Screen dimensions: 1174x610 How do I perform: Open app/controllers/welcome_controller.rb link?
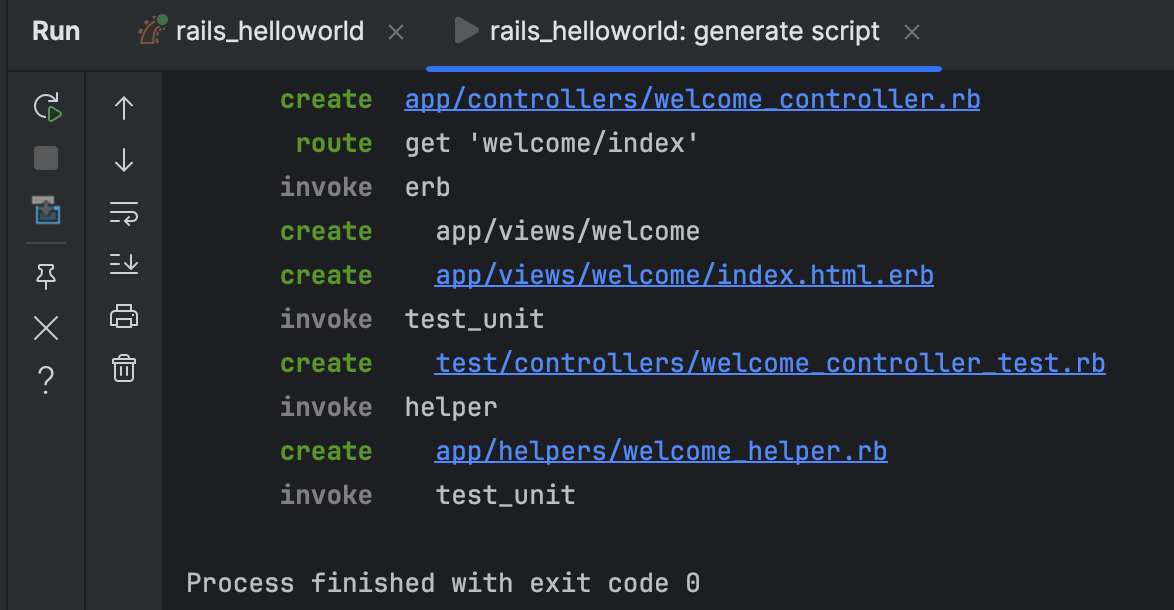coord(692,98)
